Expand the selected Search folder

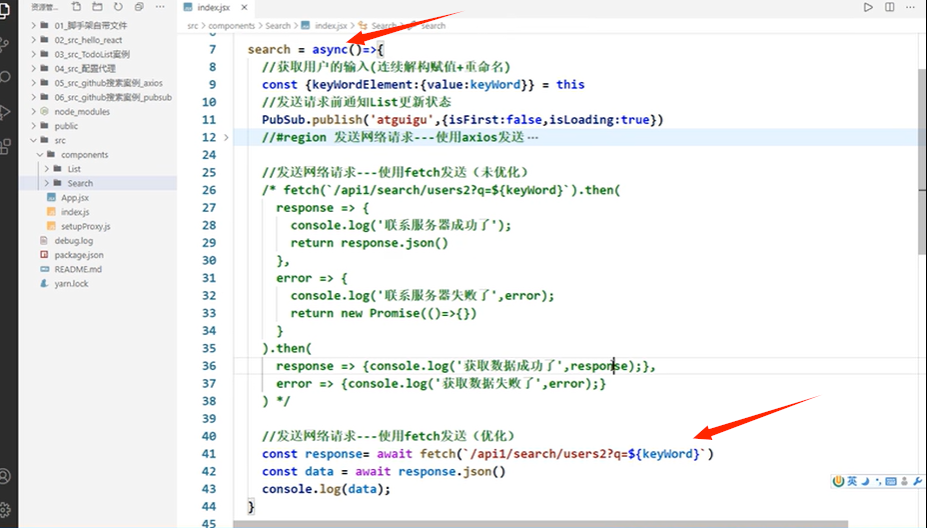point(80,183)
